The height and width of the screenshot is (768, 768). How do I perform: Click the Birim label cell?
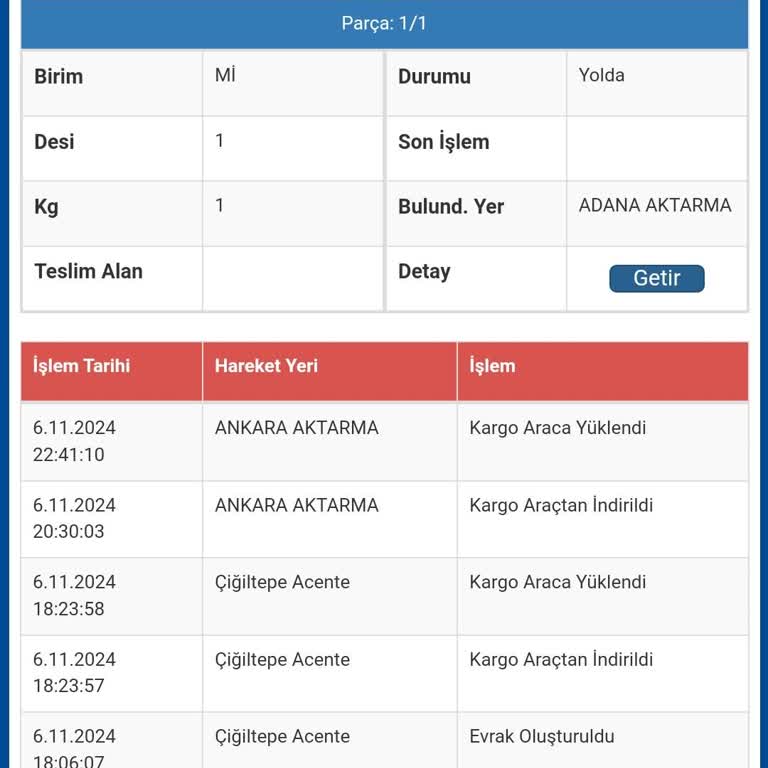point(59,77)
